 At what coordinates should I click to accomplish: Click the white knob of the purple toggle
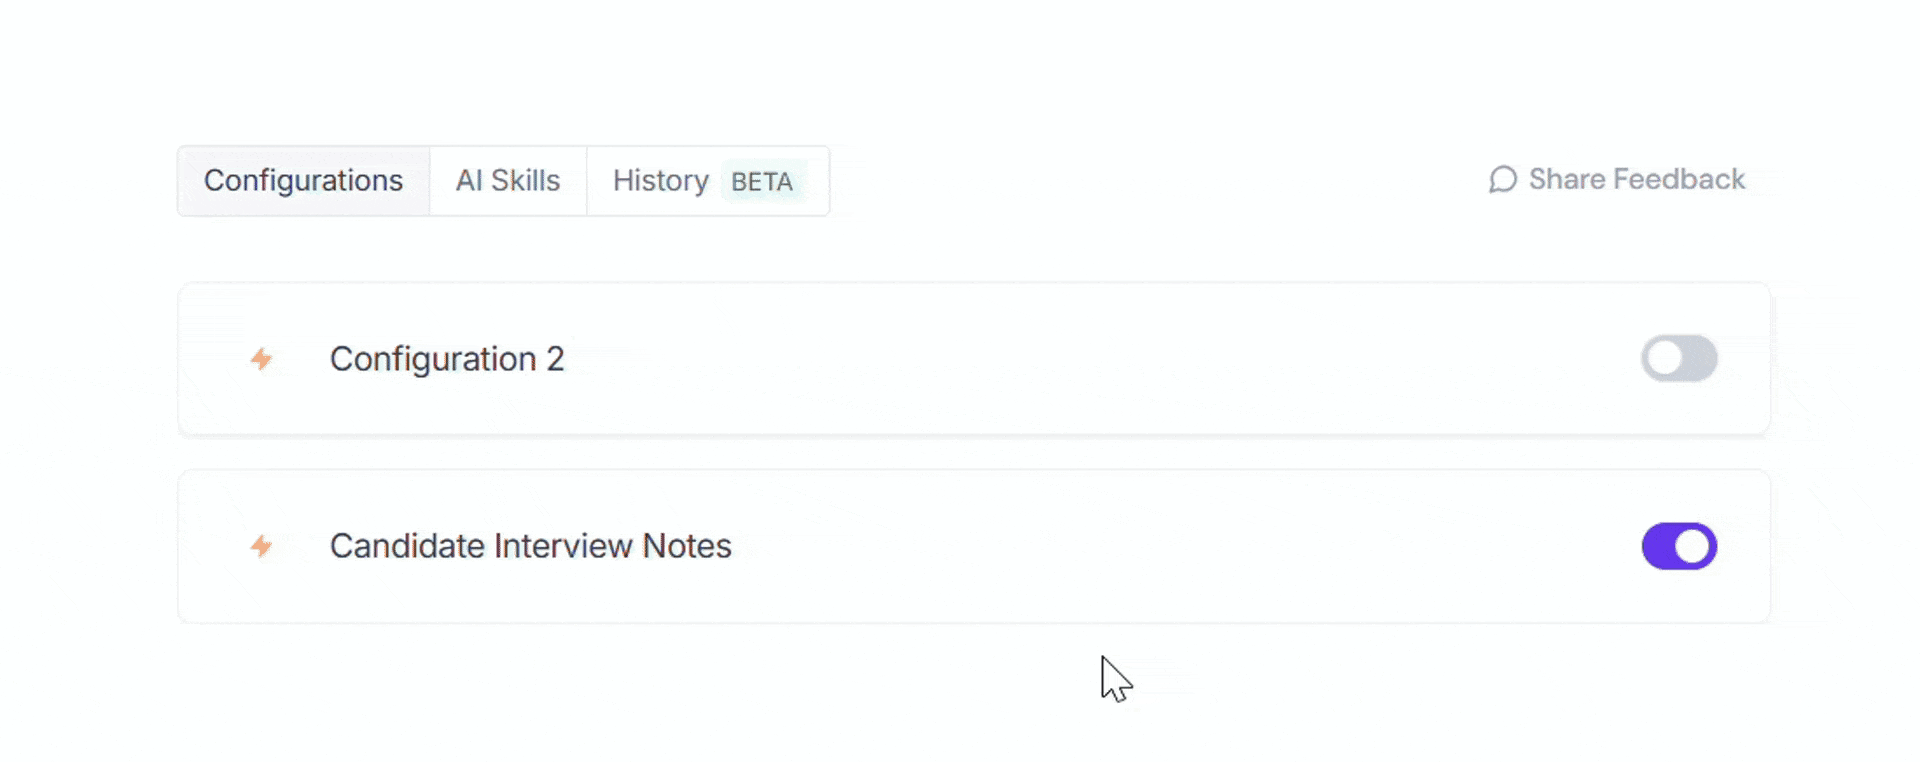pyautogui.click(x=1693, y=546)
